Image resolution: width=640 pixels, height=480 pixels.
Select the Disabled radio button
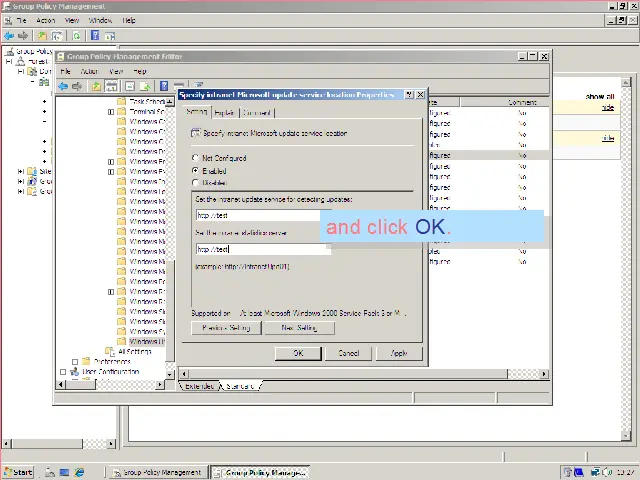[195, 182]
